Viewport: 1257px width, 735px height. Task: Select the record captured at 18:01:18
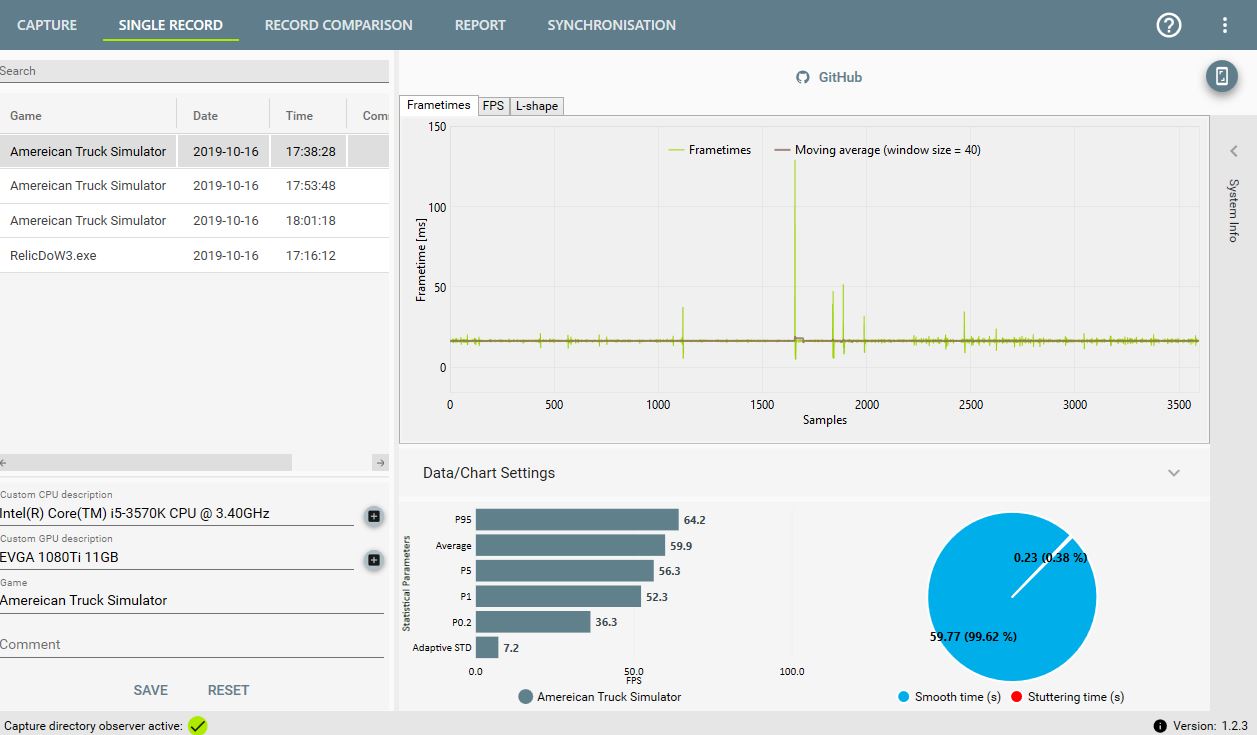click(194, 221)
